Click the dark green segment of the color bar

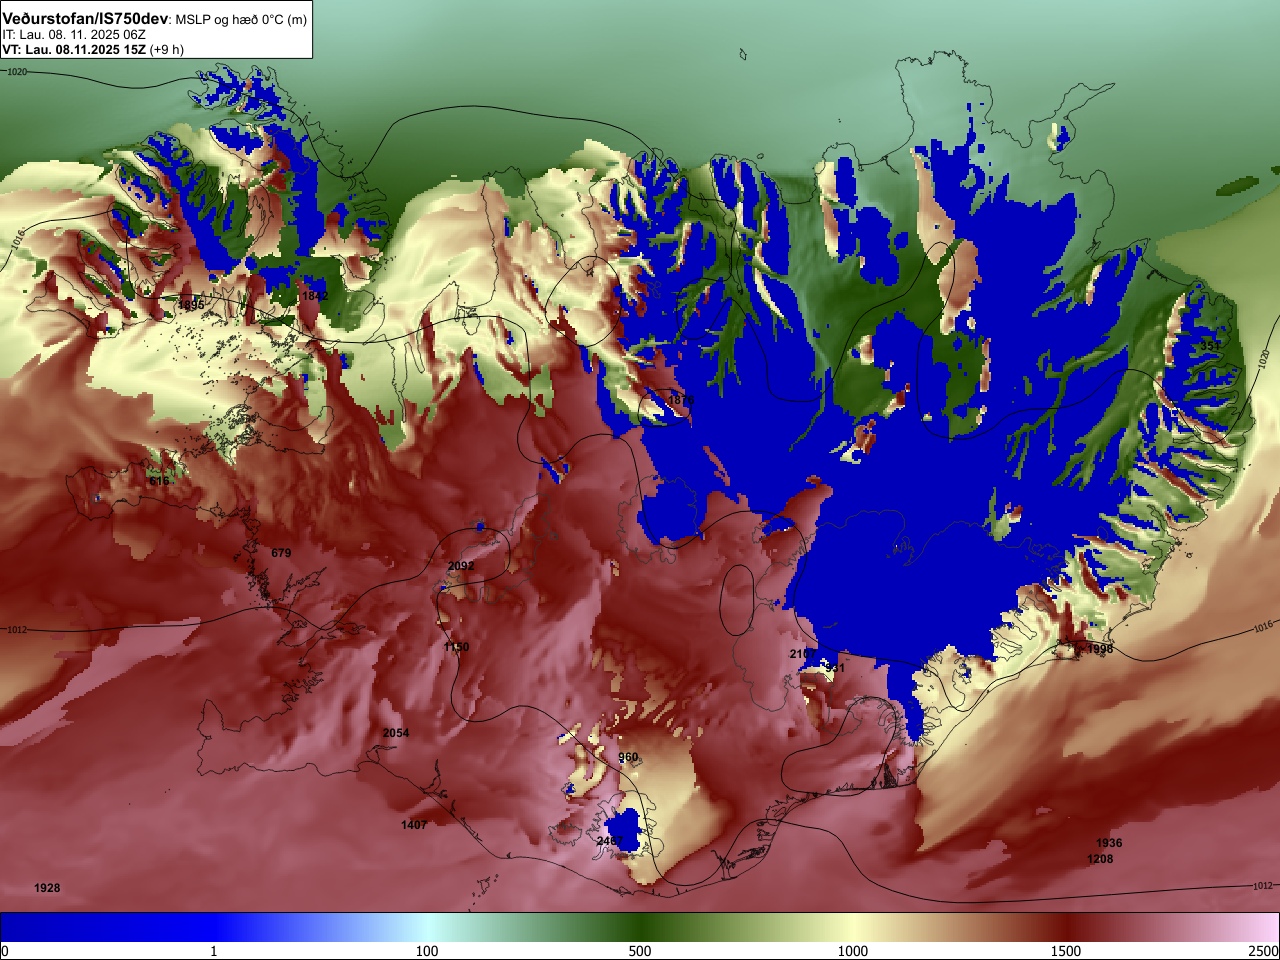click(640, 927)
